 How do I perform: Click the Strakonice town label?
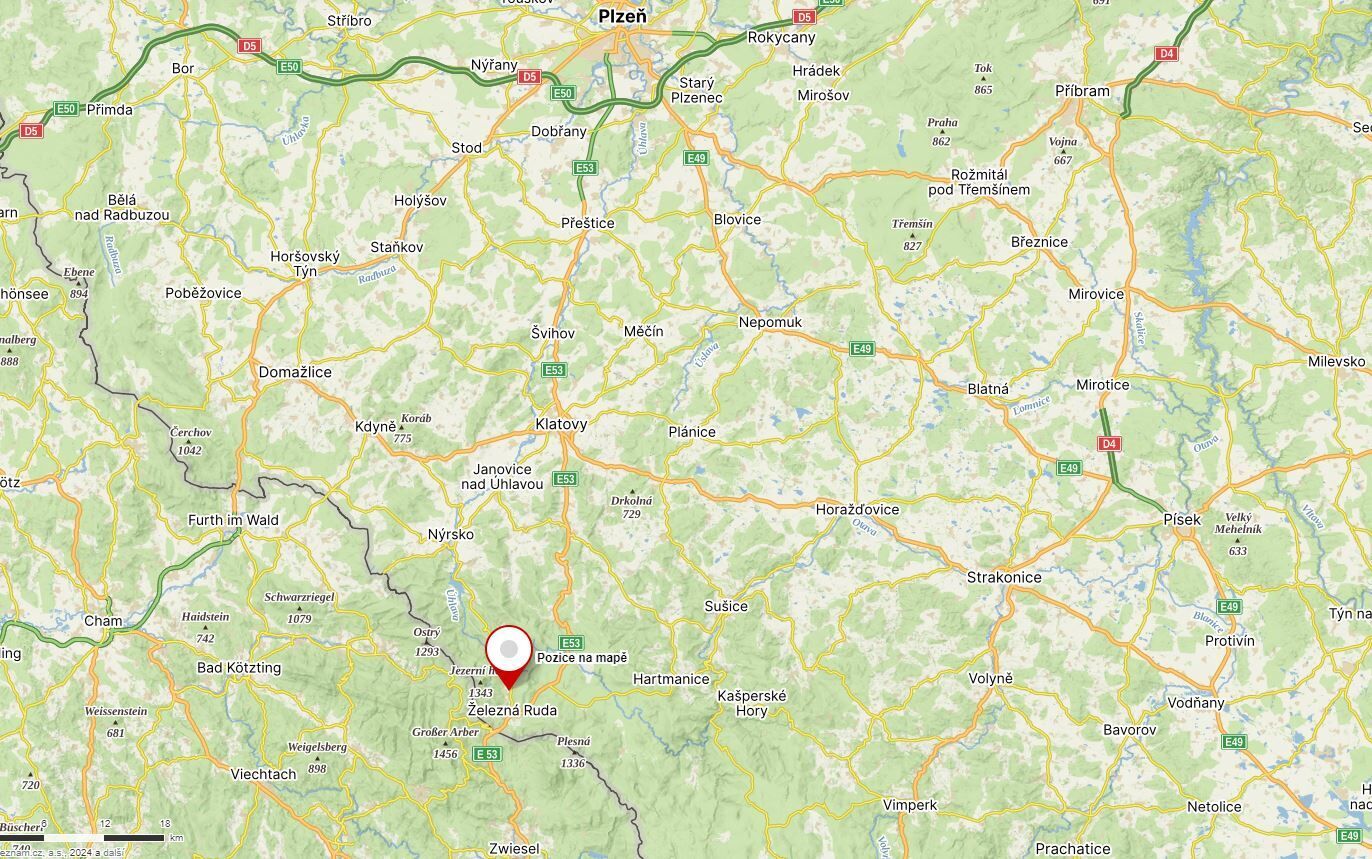pos(1004,577)
